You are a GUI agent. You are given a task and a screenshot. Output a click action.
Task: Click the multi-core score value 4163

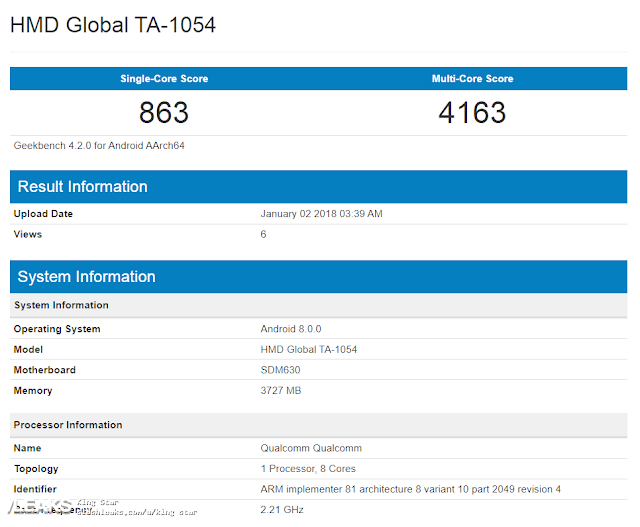472,113
